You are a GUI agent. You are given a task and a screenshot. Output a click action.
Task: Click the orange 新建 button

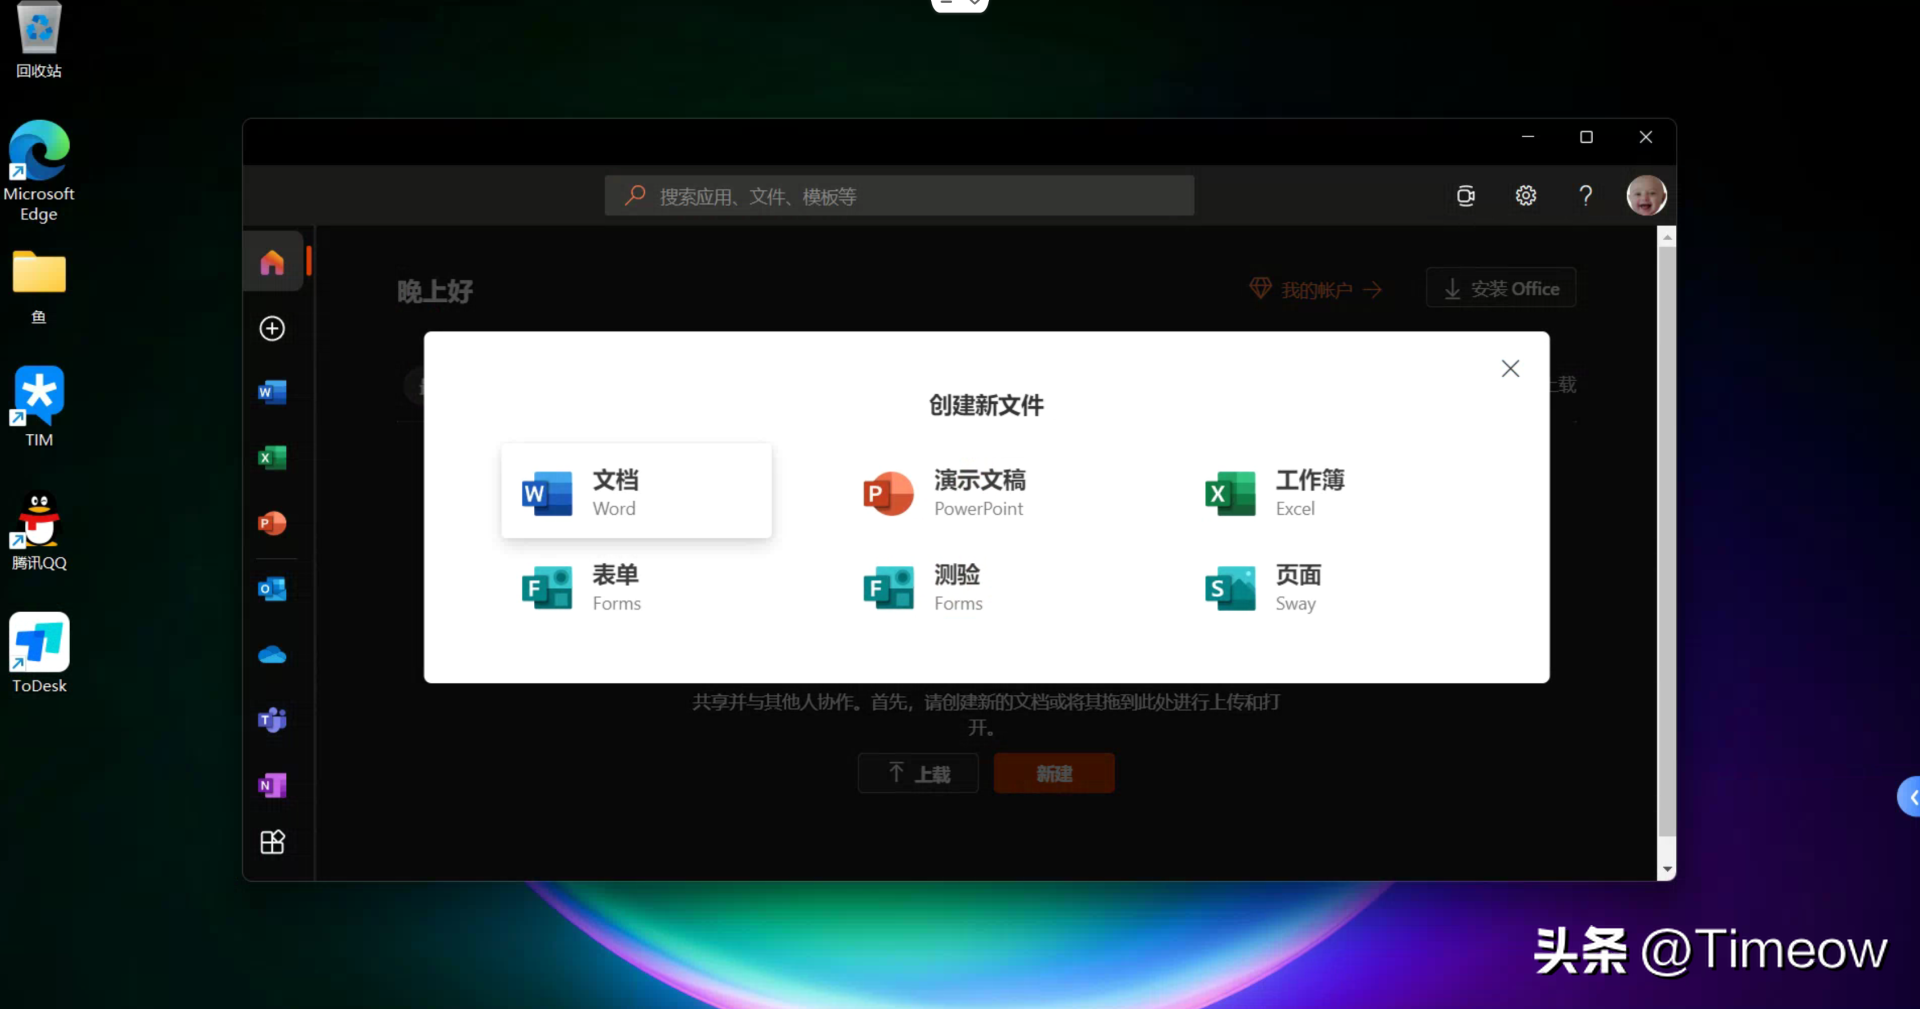(x=1054, y=773)
